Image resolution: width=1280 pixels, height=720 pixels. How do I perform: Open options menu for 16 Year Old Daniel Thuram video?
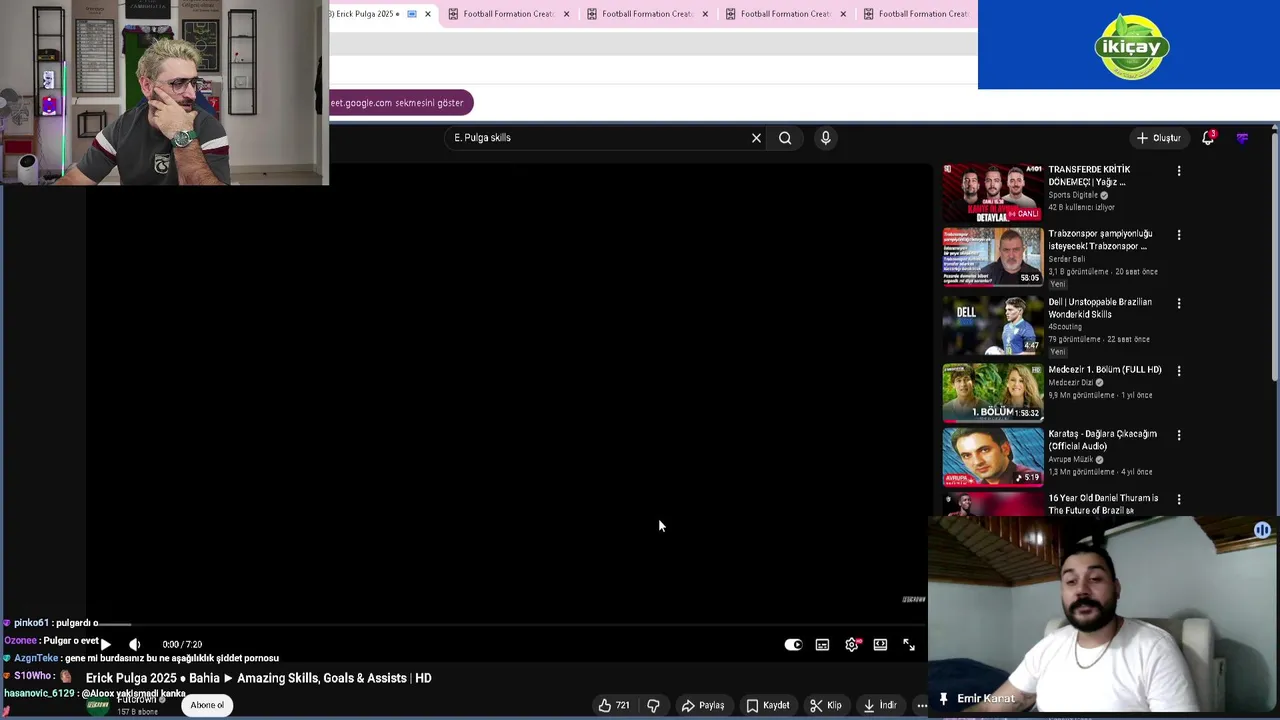[1179, 499]
